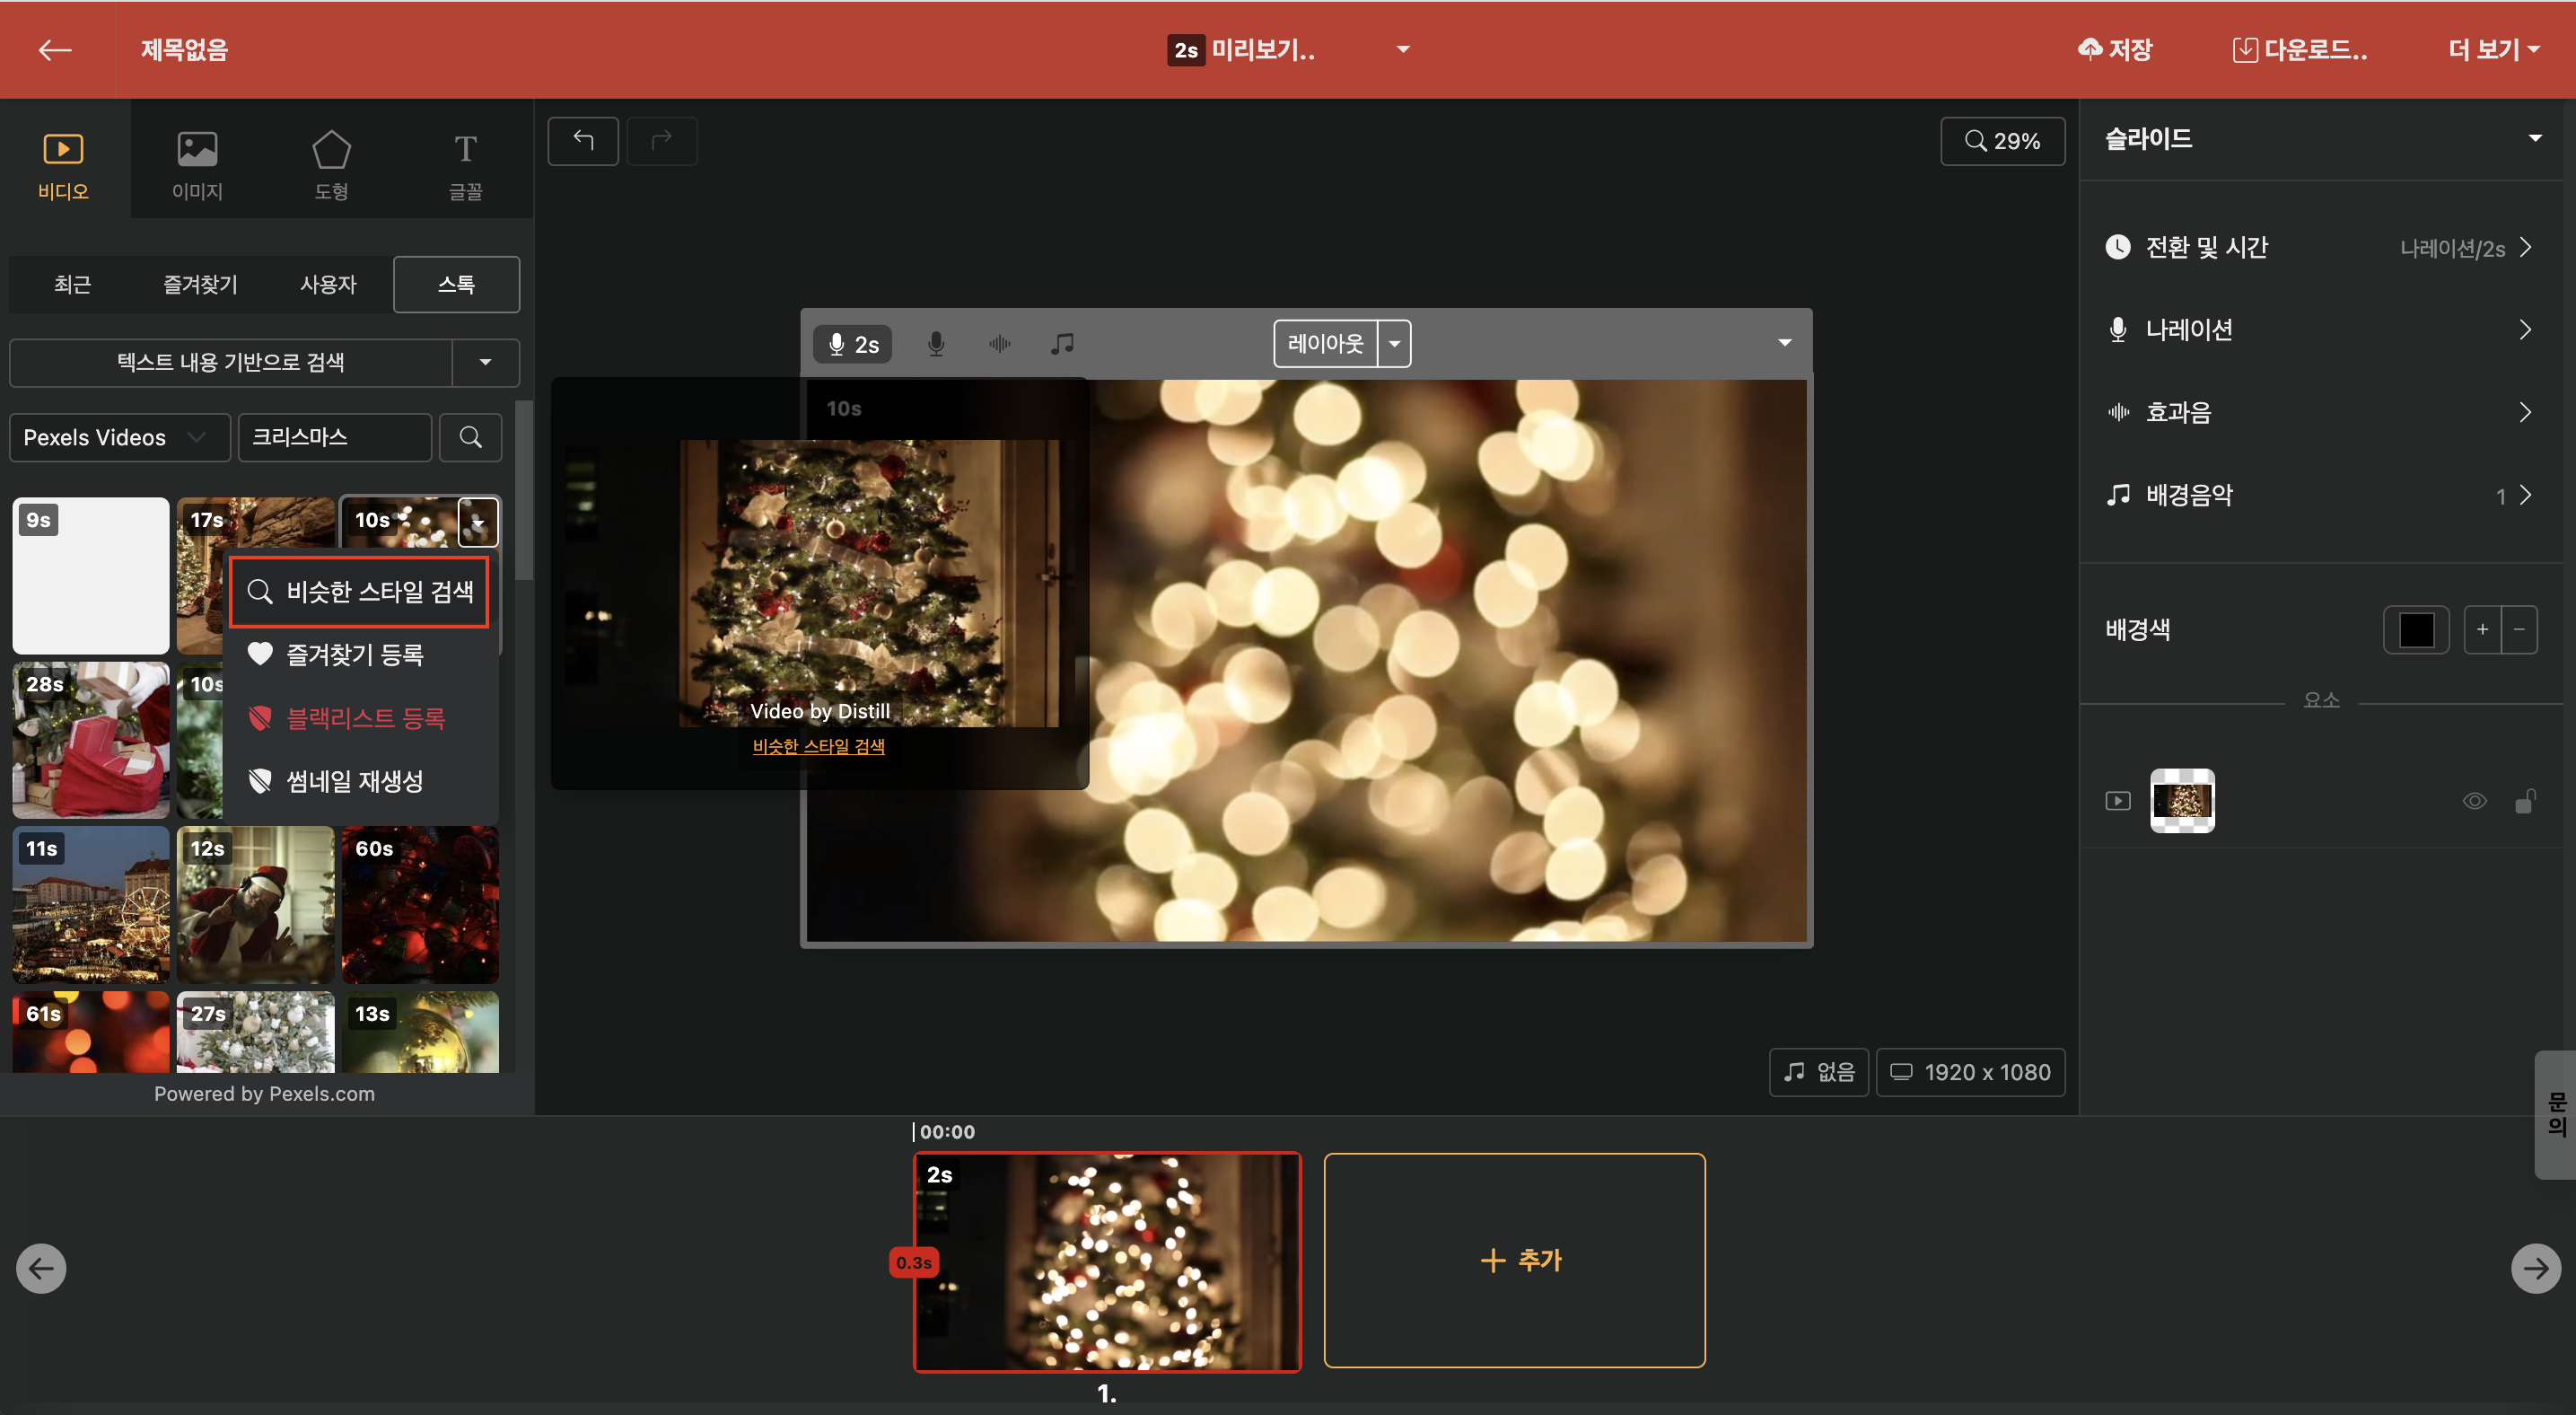Select the 60s red lights video
The image size is (2576, 1415).
(x=420, y=904)
